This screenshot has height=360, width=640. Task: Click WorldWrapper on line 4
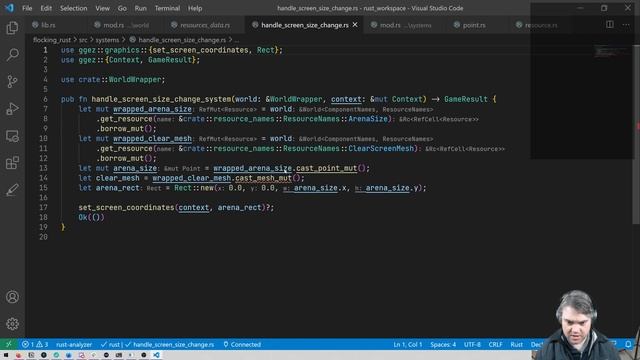point(135,80)
